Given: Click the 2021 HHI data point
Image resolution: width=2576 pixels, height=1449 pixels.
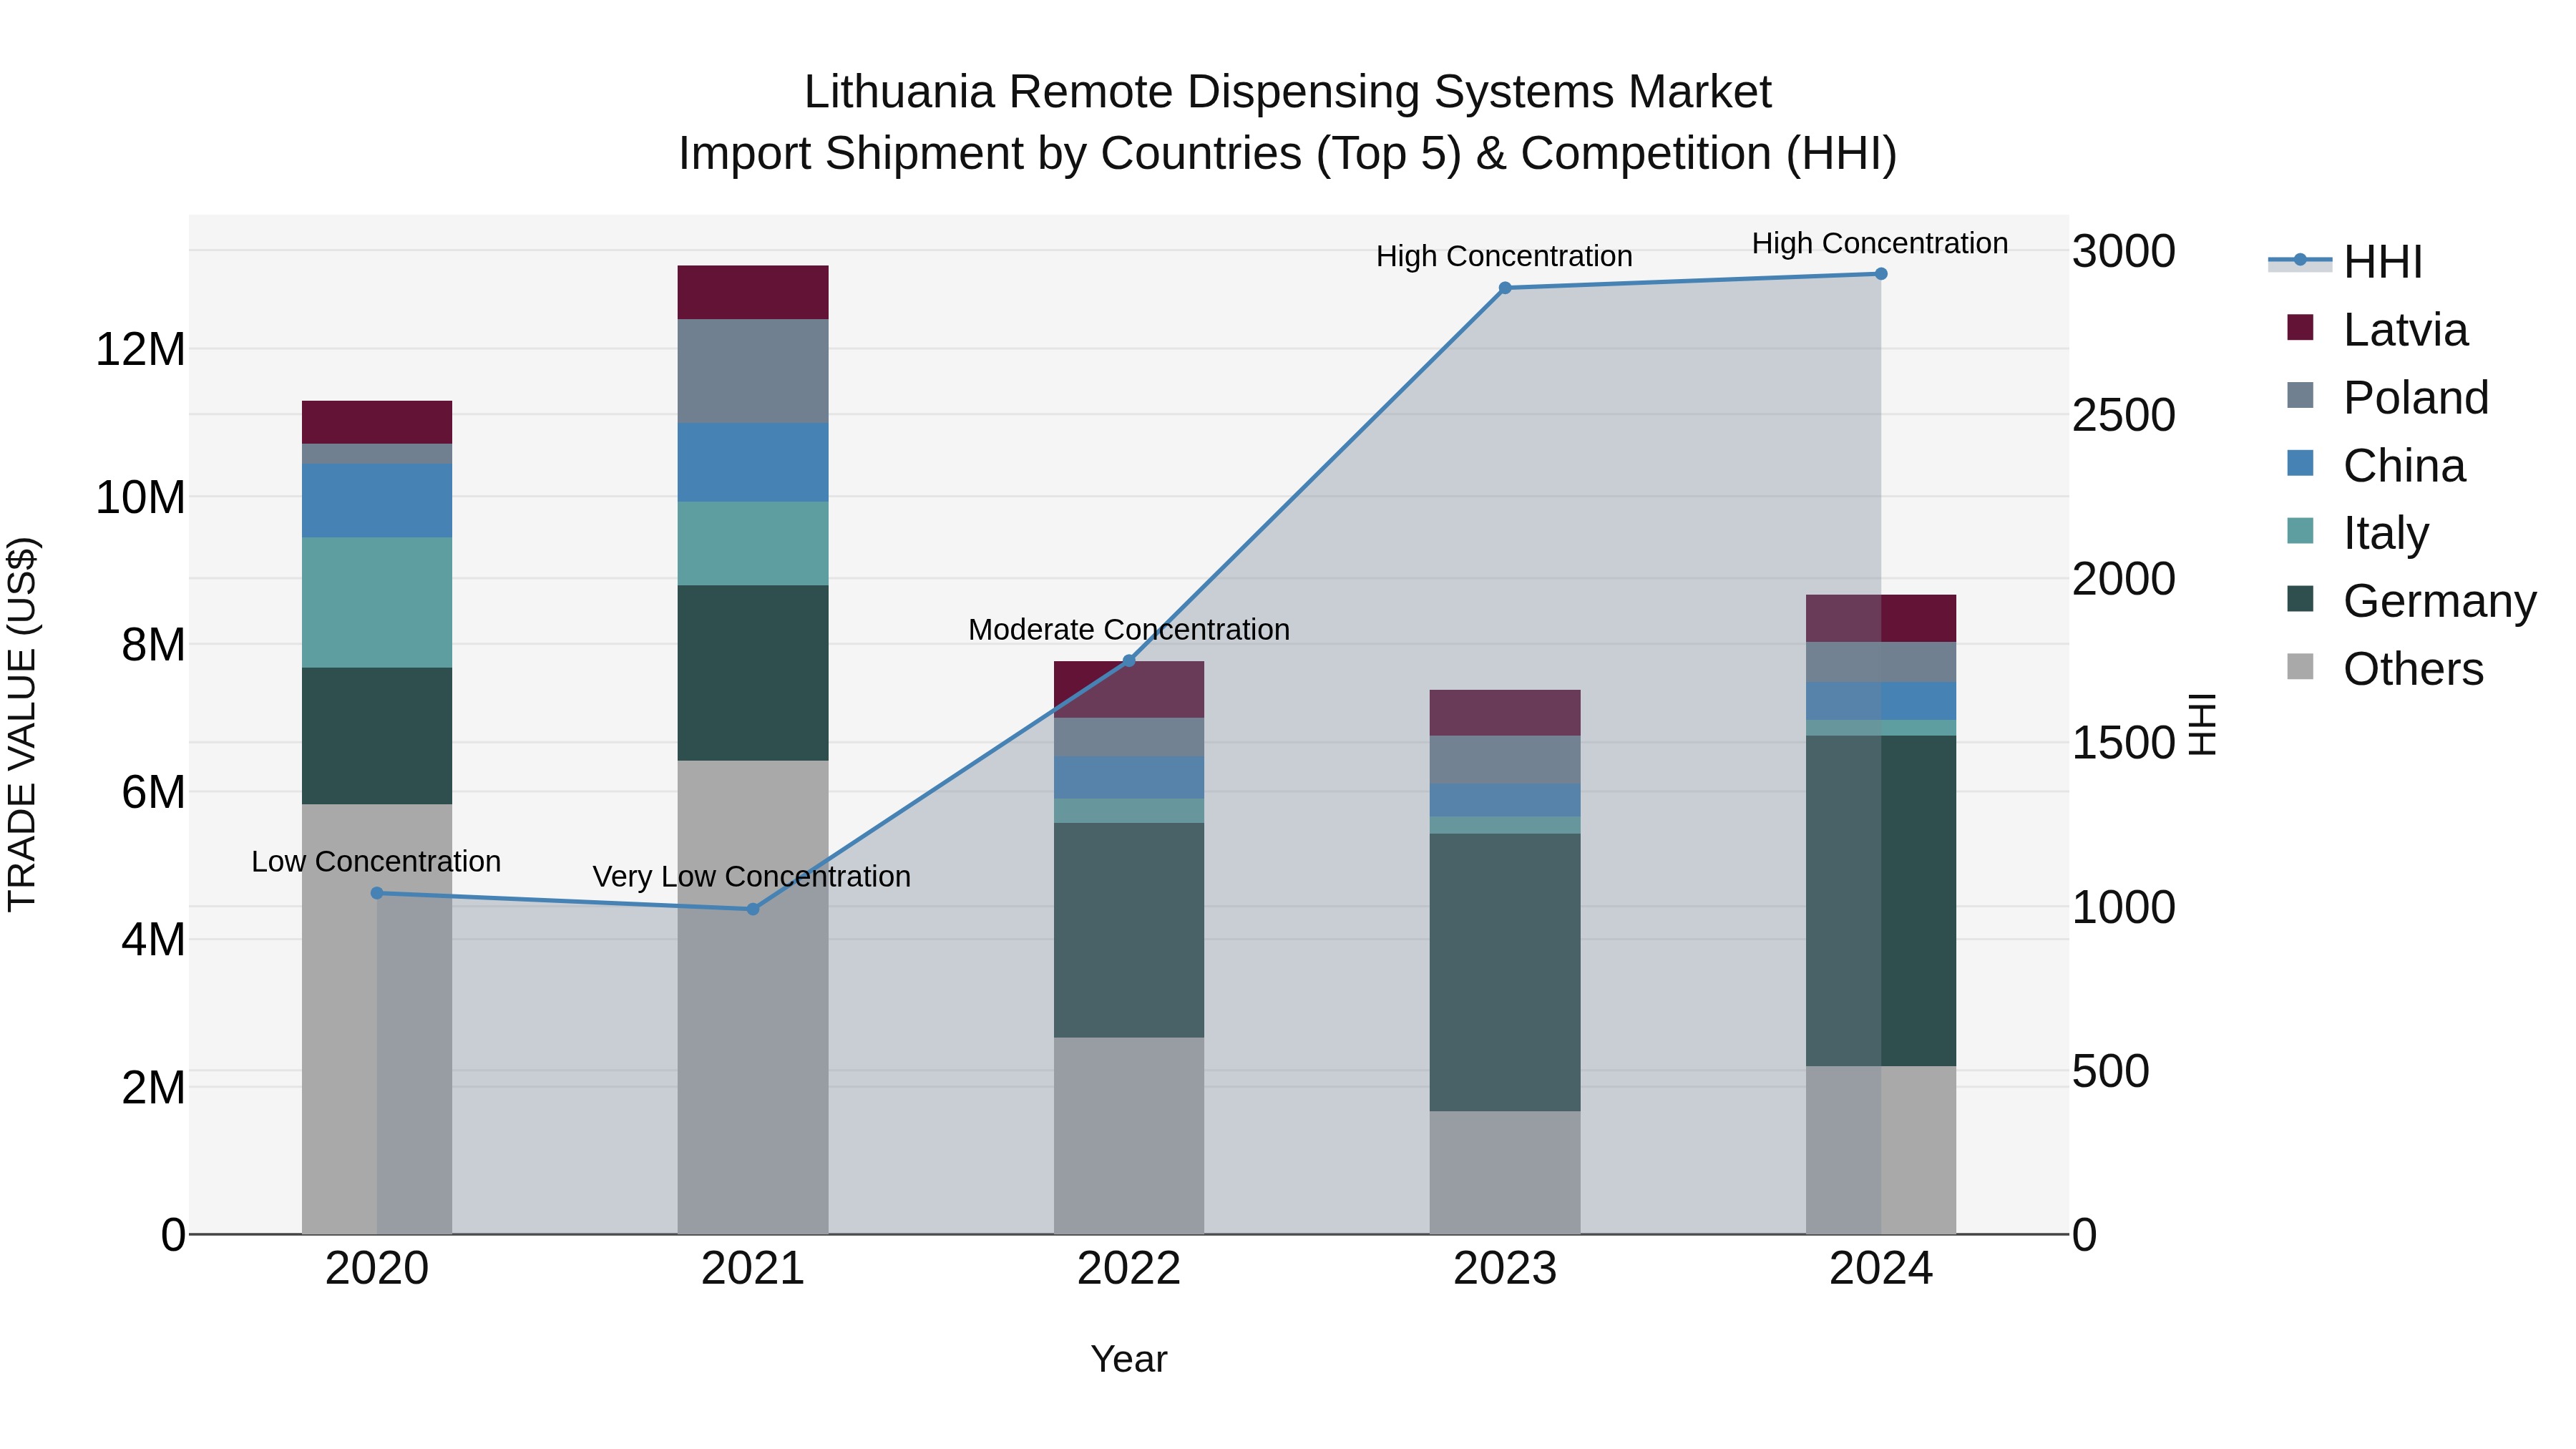Looking at the screenshot, I should tap(753, 909).
